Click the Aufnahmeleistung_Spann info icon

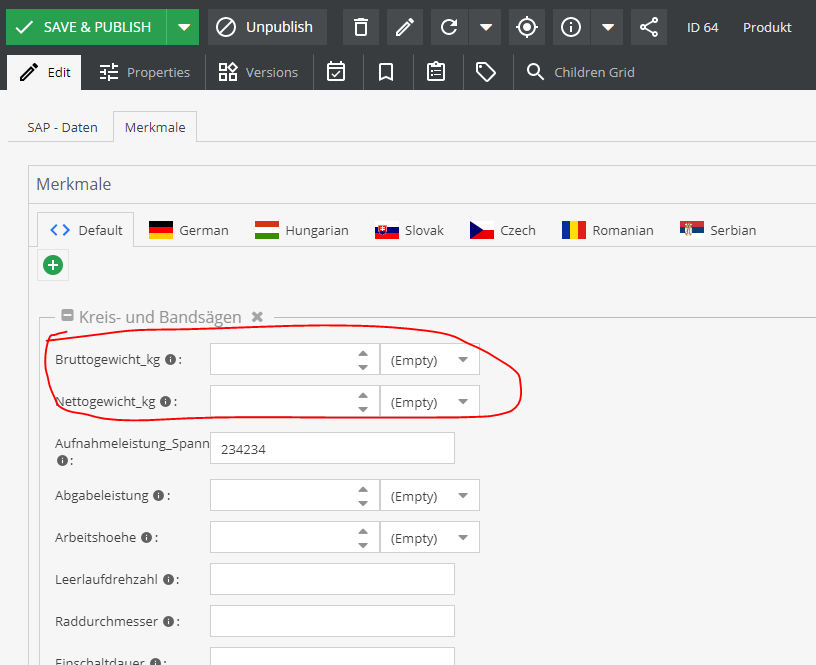pos(62,461)
